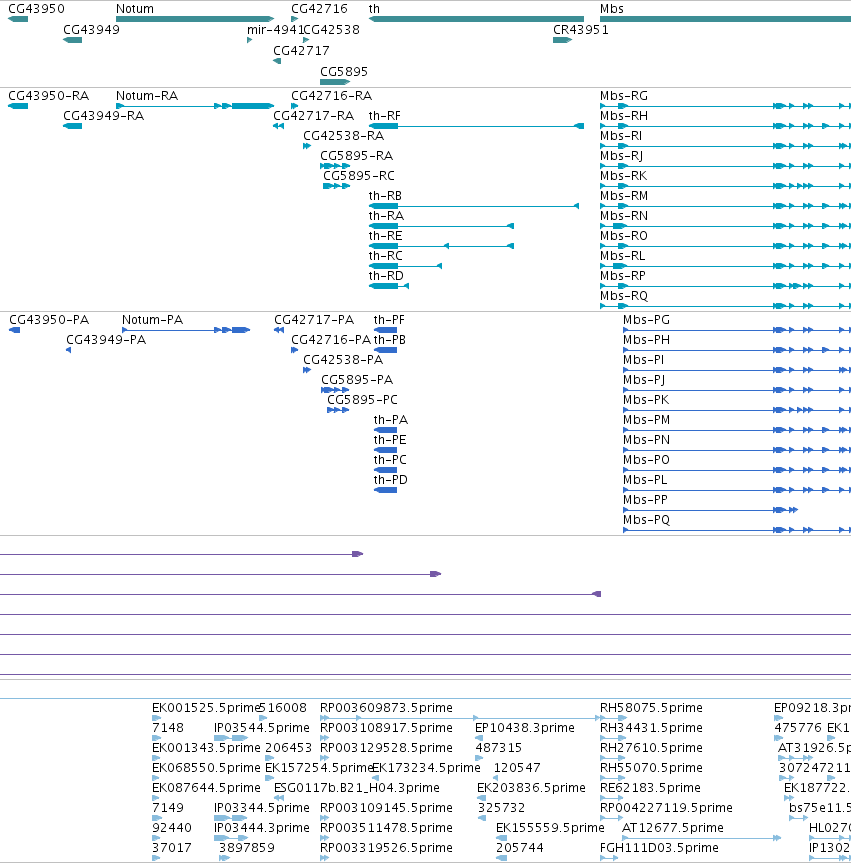
Task: Click Mbs-RK transcript
Action: [725, 186]
